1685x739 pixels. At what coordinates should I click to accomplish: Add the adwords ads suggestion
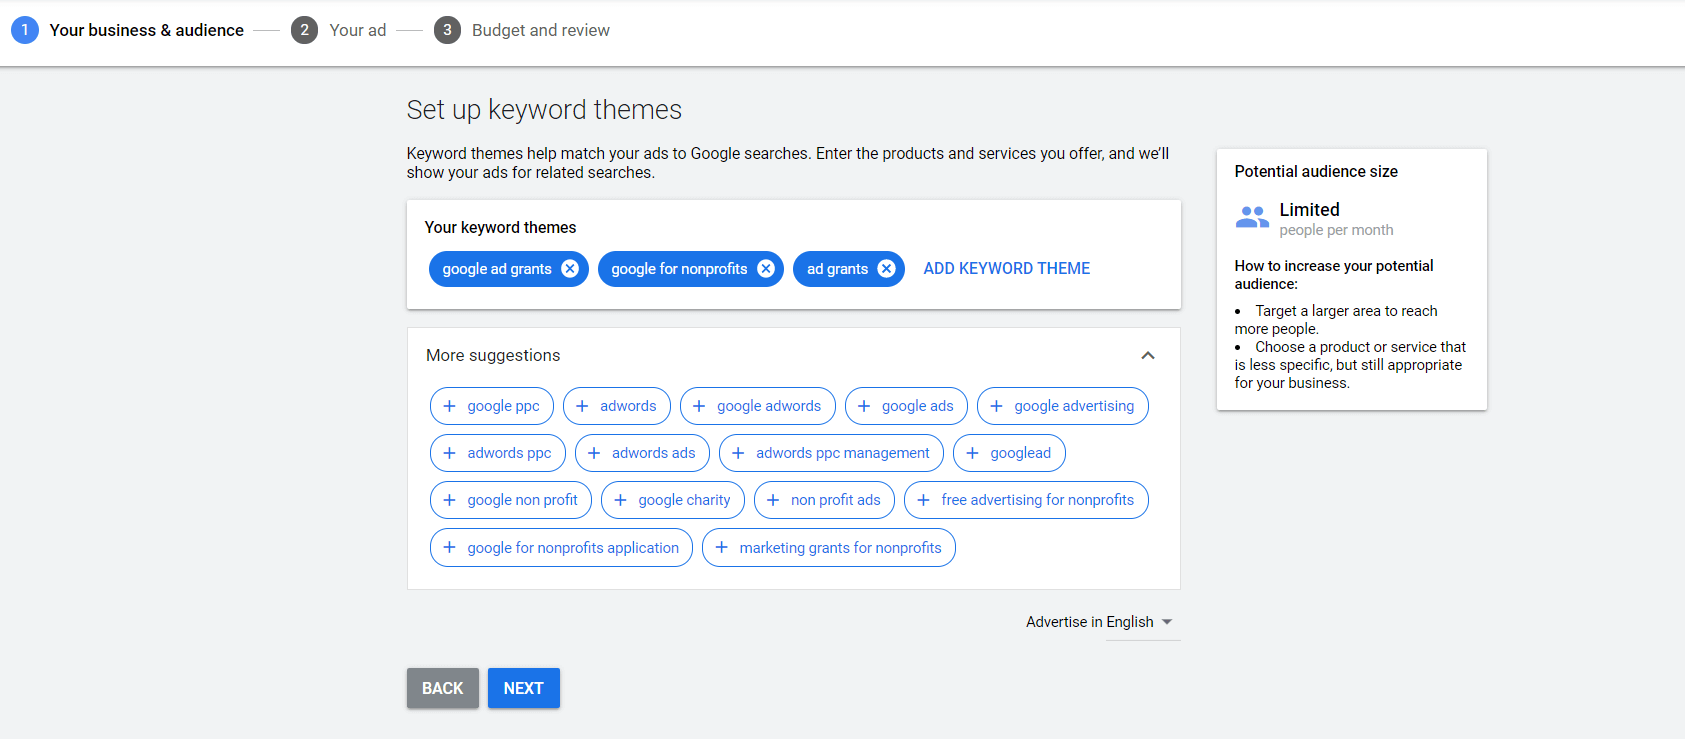pyautogui.click(x=642, y=453)
